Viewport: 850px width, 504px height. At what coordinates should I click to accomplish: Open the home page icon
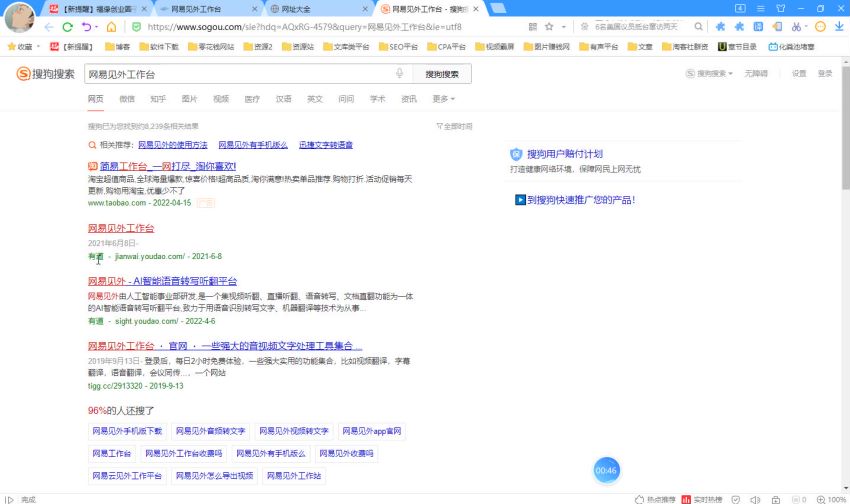(x=111, y=27)
